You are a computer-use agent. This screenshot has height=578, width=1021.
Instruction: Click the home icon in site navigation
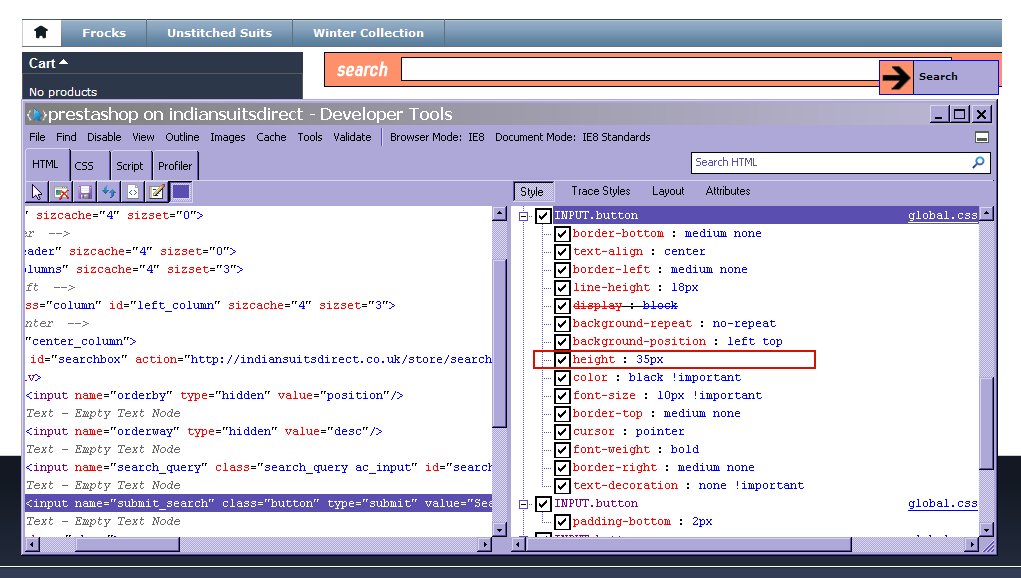[41, 32]
